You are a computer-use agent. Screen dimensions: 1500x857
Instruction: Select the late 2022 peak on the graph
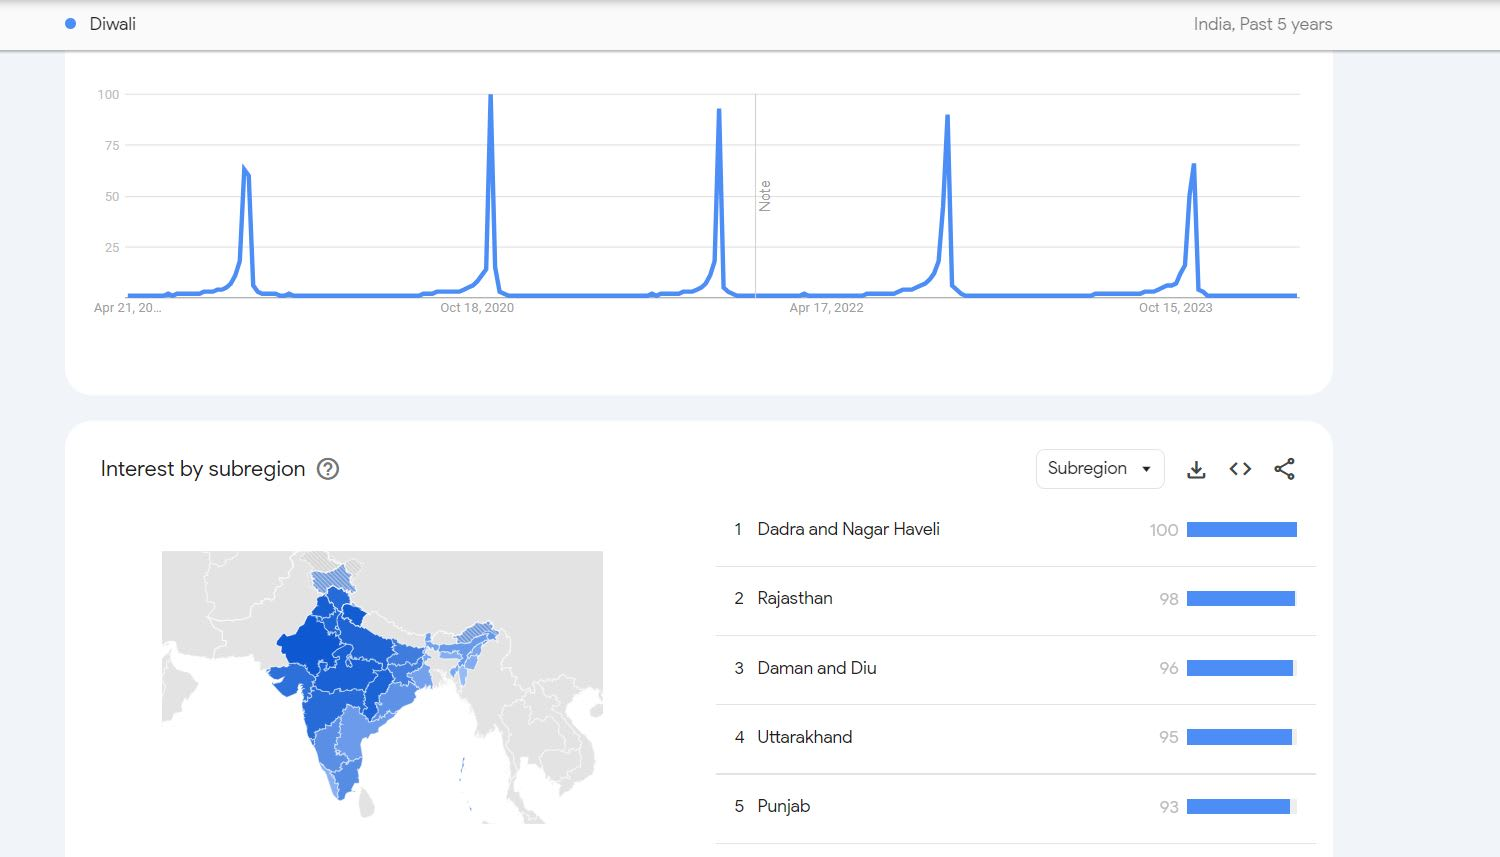(x=946, y=118)
